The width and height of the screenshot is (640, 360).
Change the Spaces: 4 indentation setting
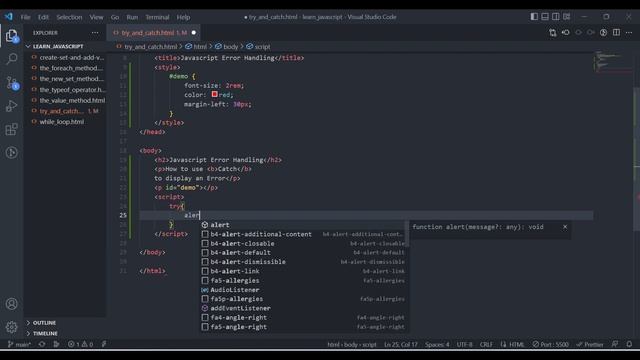click(437, 344)
